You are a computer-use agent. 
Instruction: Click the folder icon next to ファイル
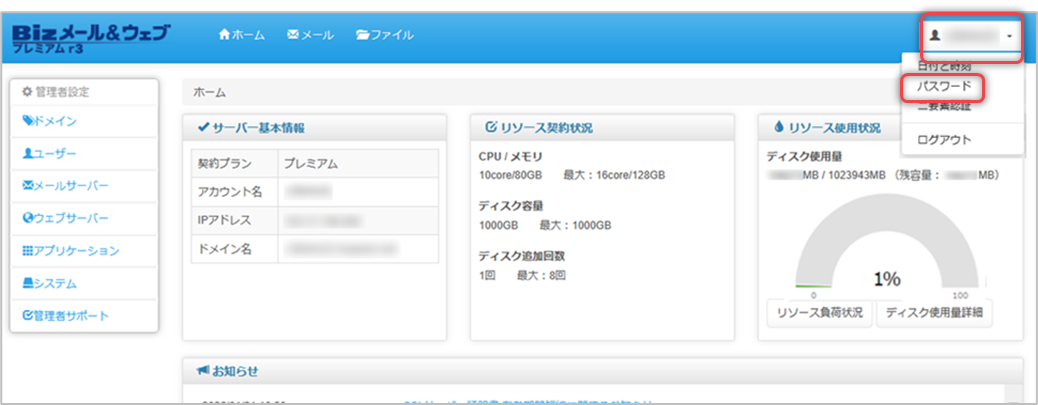point(362,35)
